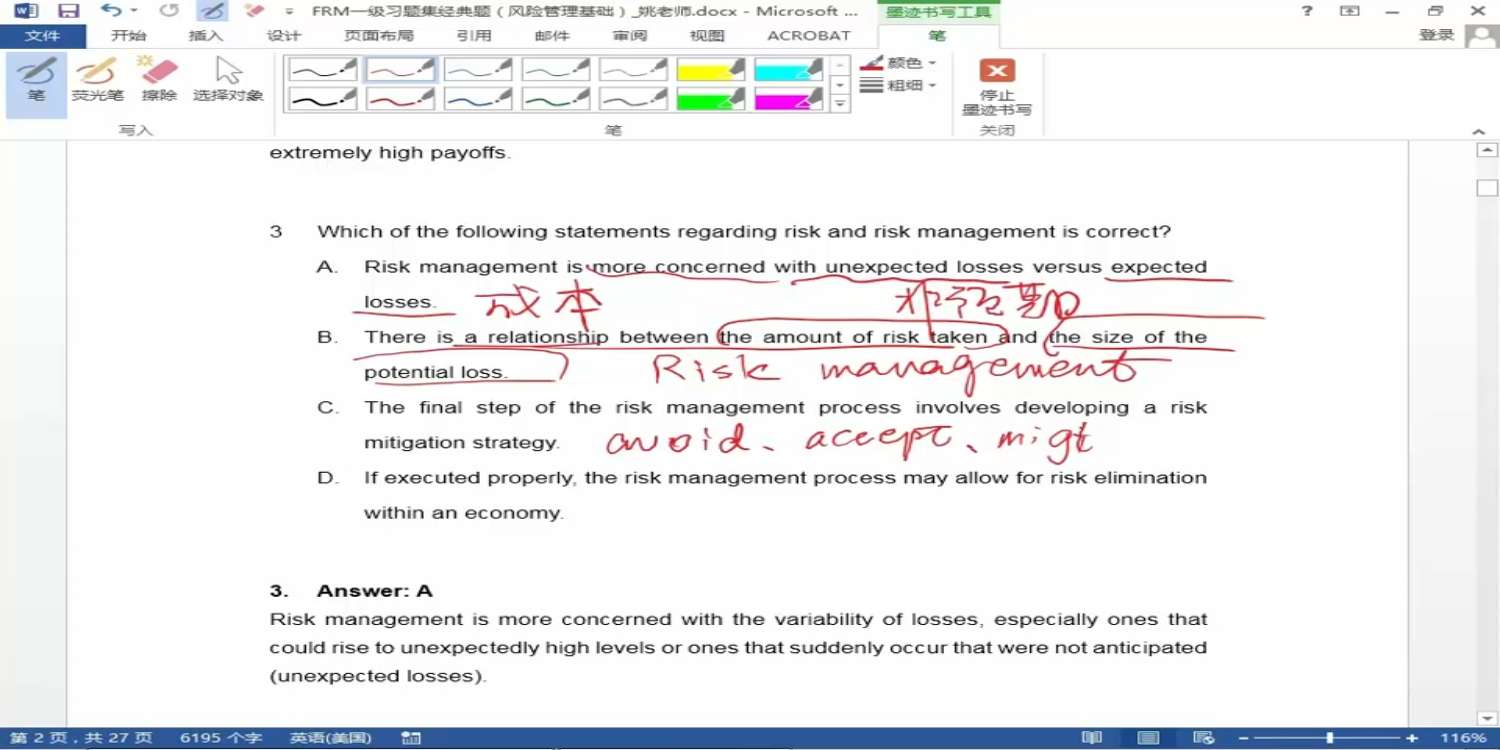The image size is (1500, 750).
Task: Switch to read mode view in status bar
Action: click(1092, 738)
